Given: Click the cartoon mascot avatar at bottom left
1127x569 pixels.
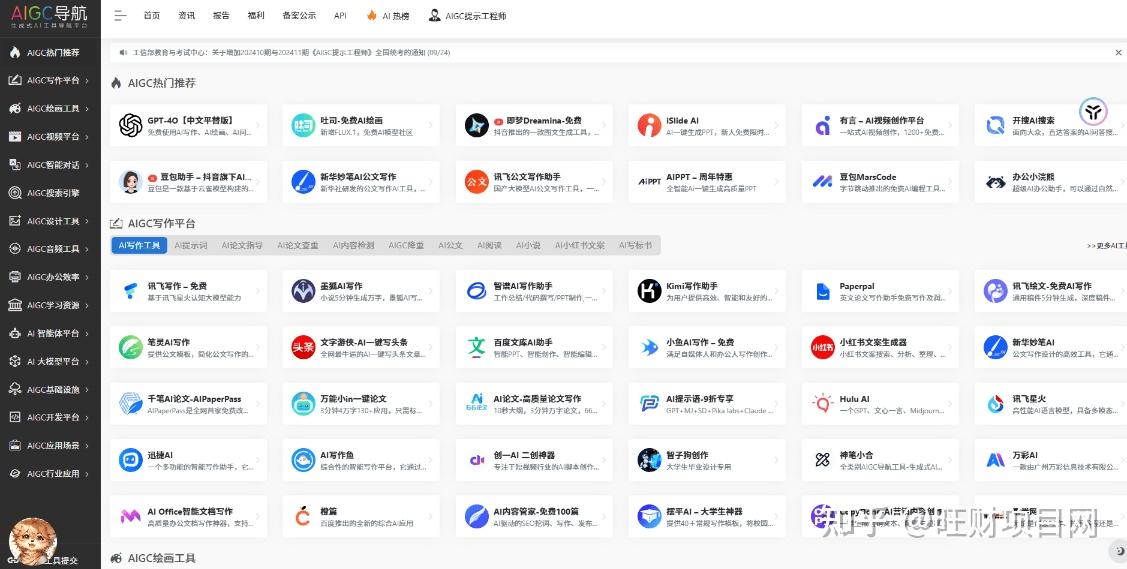Looking at the screenshot, I should click(x=32, y=541).
